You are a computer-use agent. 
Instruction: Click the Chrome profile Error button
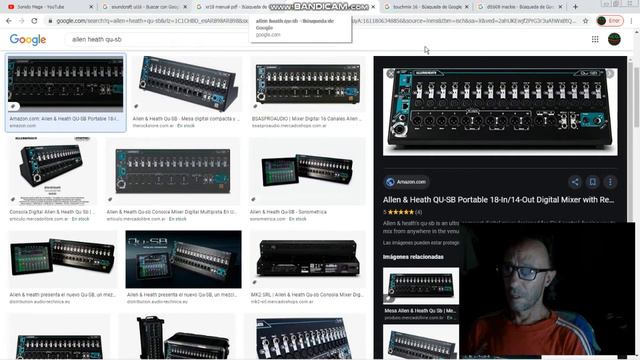click(610, 21)
